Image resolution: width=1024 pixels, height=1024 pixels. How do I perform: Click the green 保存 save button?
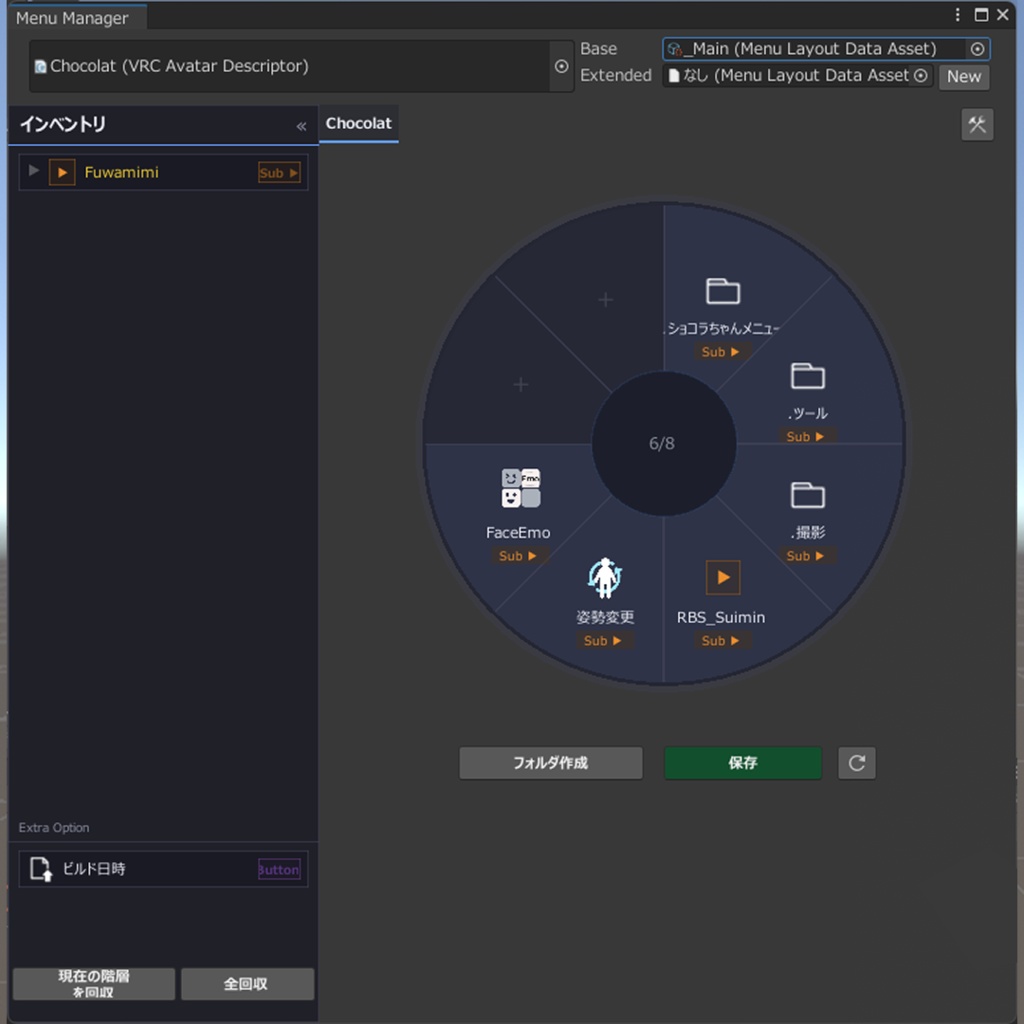coord(742,763)
